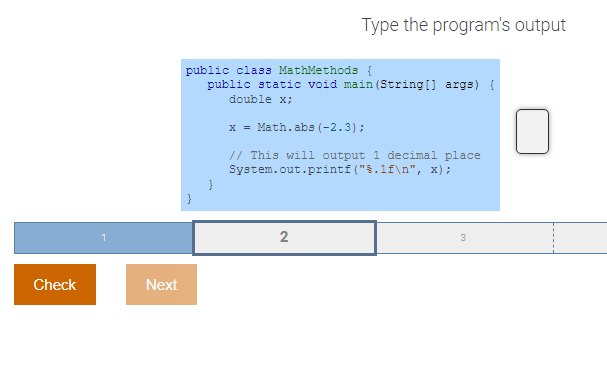
Task: Click the 'This will output 1 decimal place' comment
Action: click(x=355, y=156)
